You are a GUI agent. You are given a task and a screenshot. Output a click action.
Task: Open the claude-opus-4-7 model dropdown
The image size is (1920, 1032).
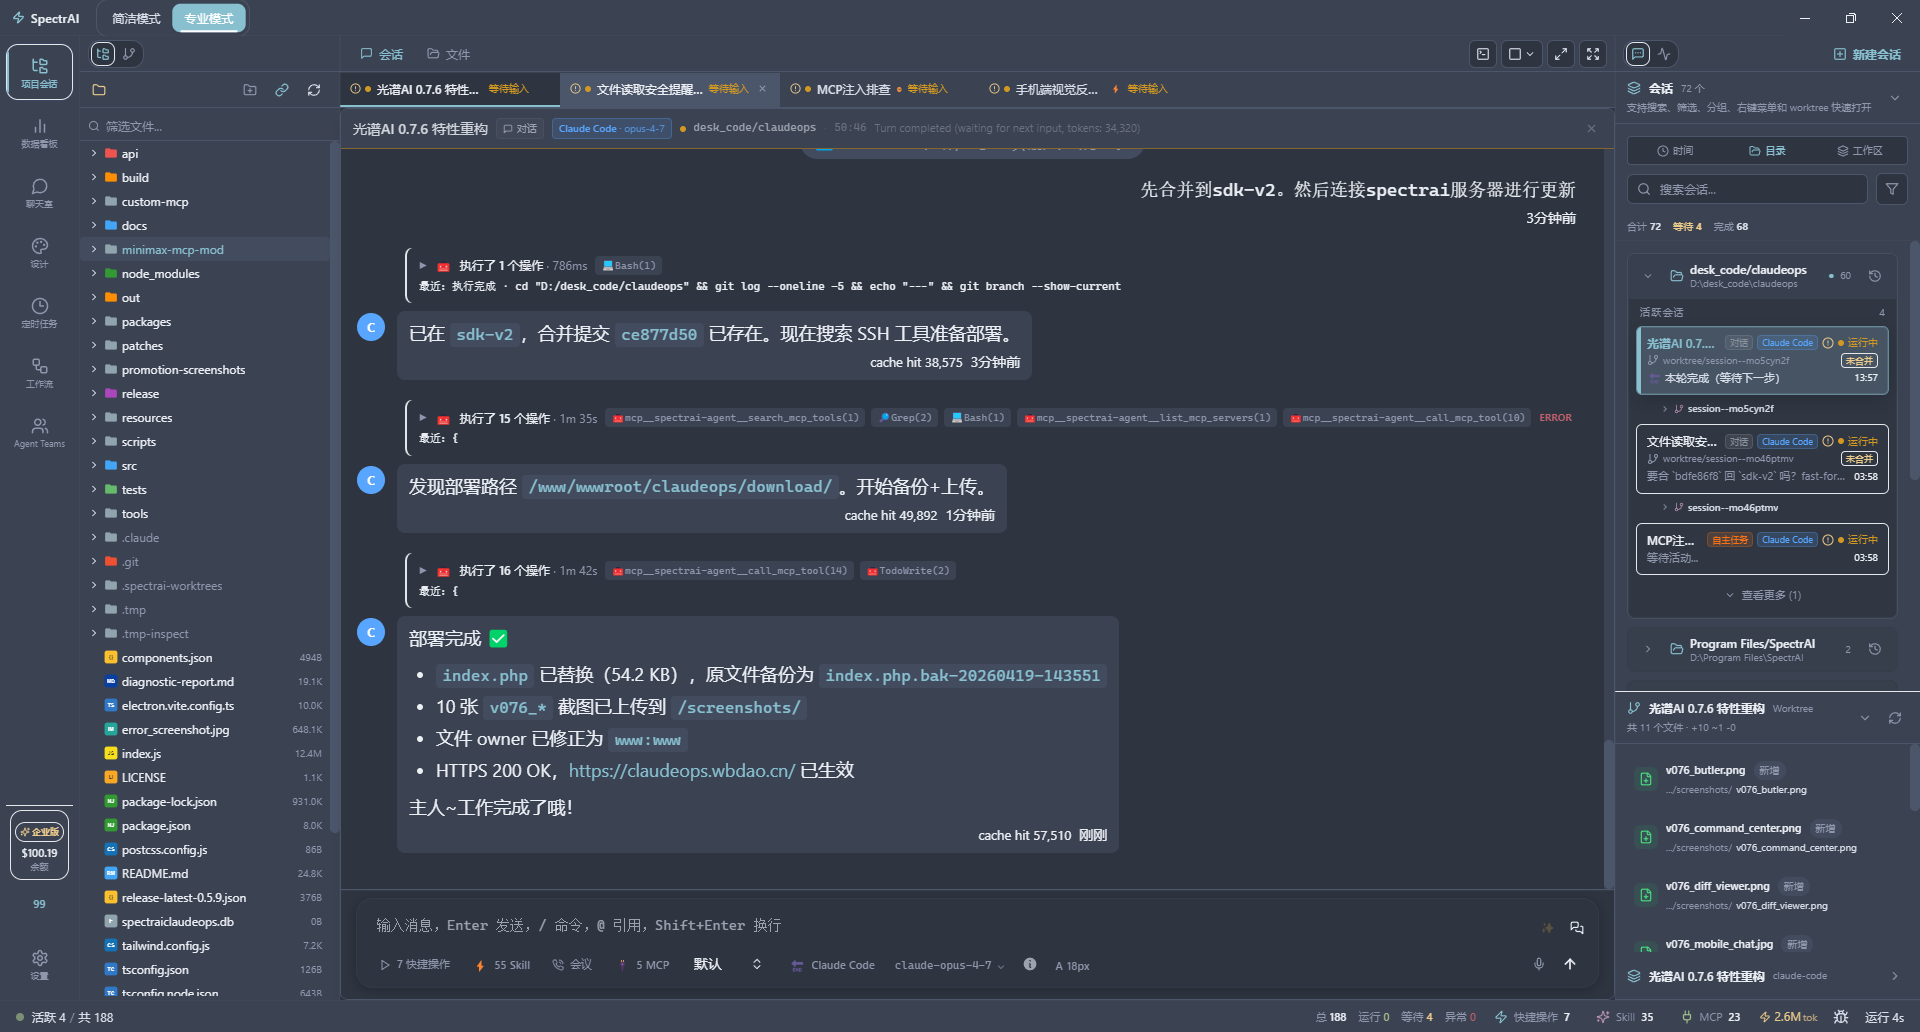(x=945, y=965)
